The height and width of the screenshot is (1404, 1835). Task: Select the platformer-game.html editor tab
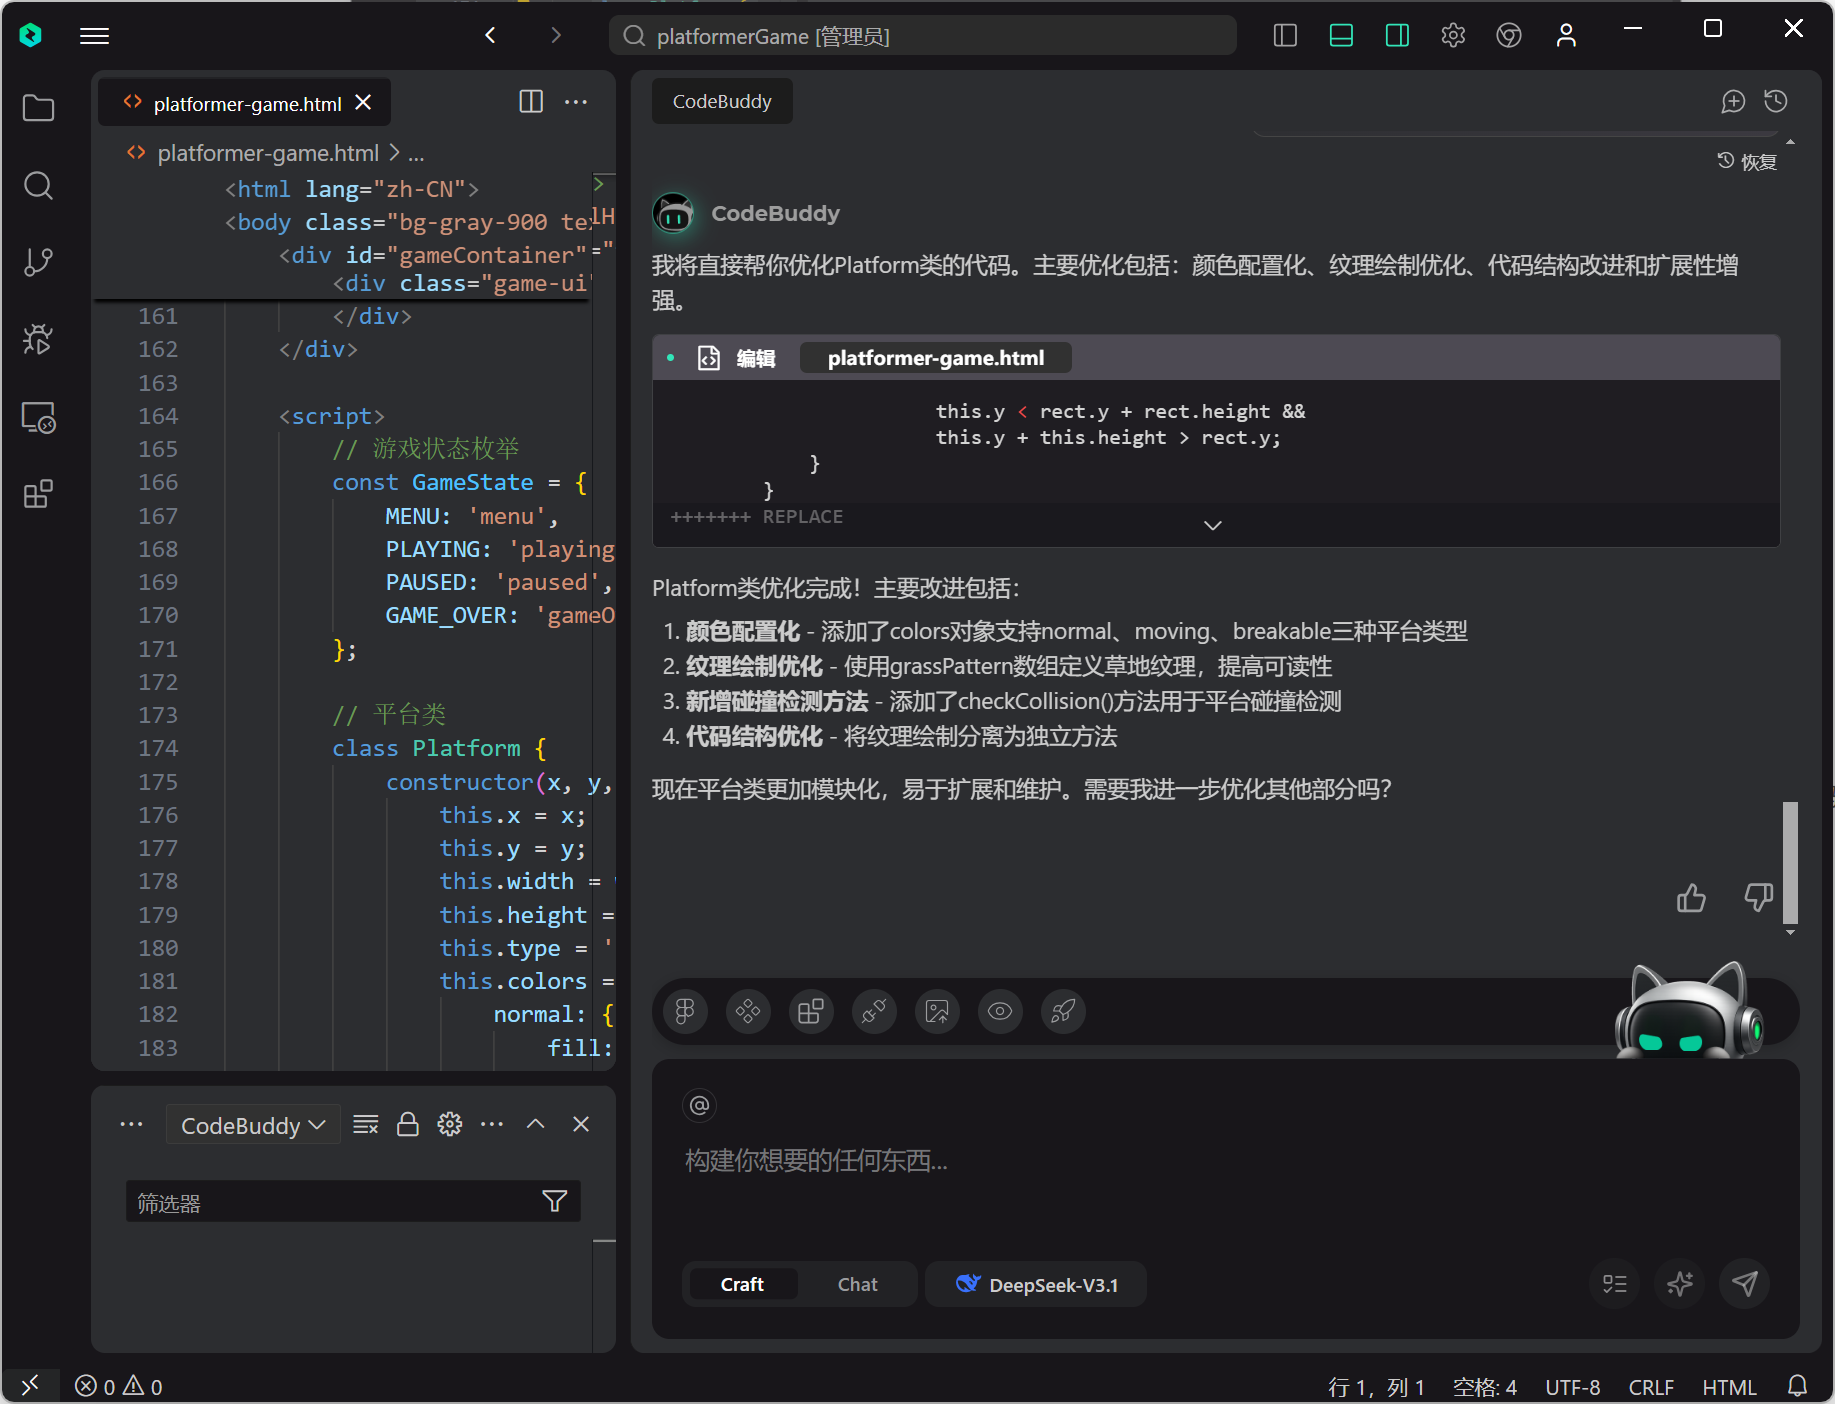246,104
